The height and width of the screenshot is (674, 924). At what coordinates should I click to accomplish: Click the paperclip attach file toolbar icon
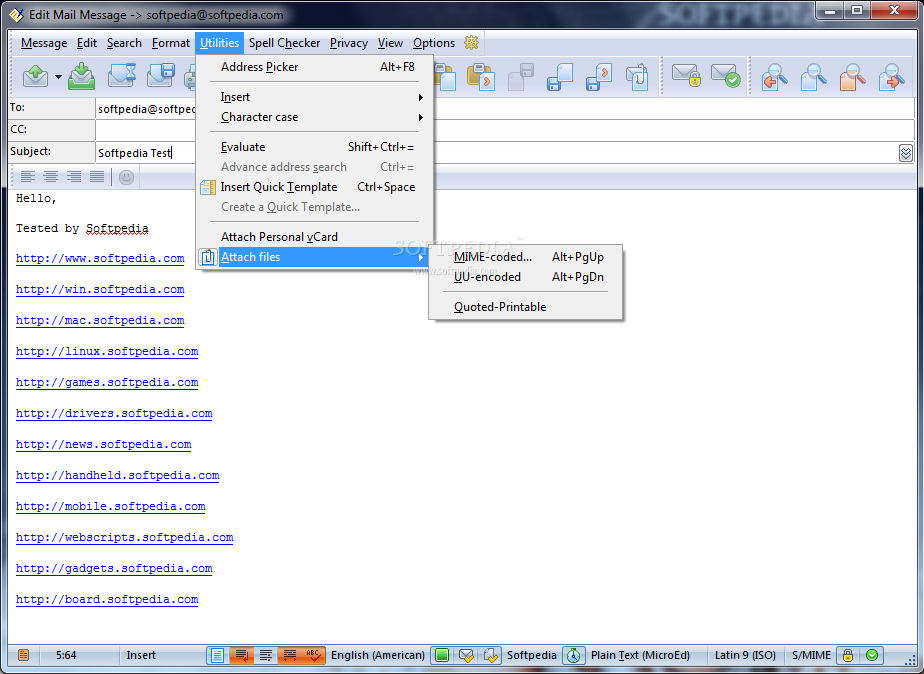638,77
